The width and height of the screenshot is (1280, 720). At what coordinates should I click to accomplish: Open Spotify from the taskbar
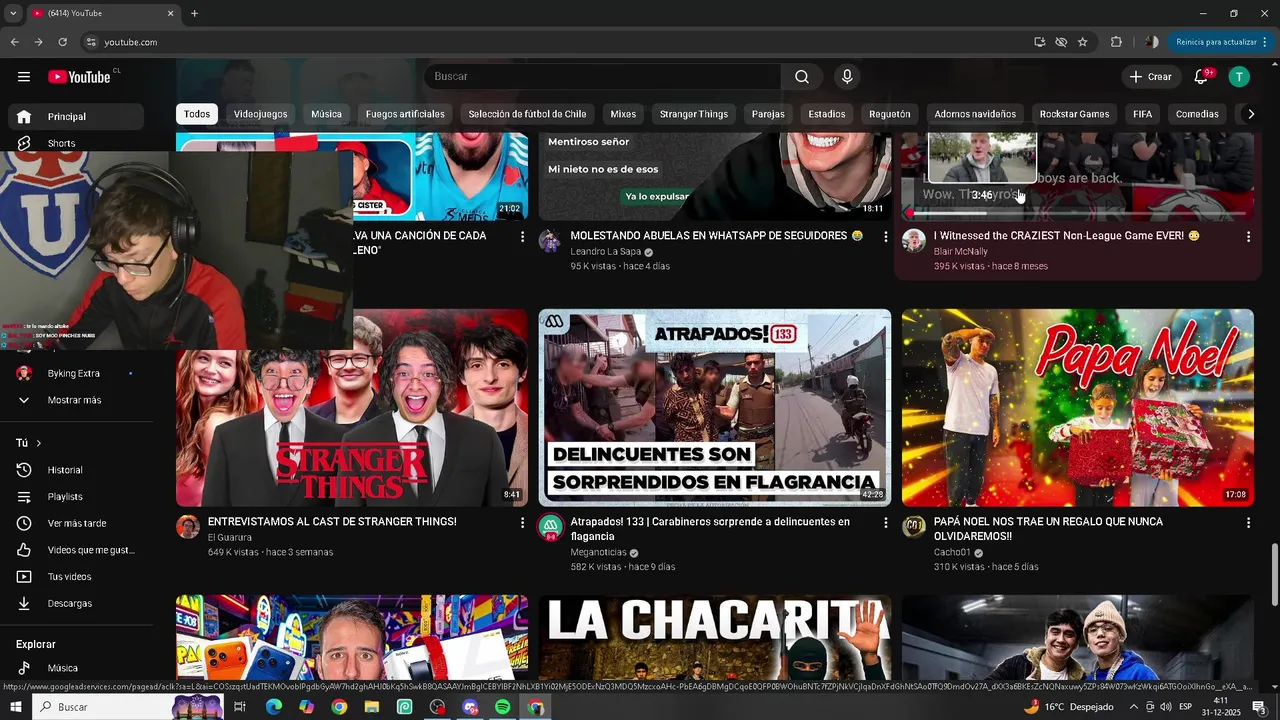502,707
